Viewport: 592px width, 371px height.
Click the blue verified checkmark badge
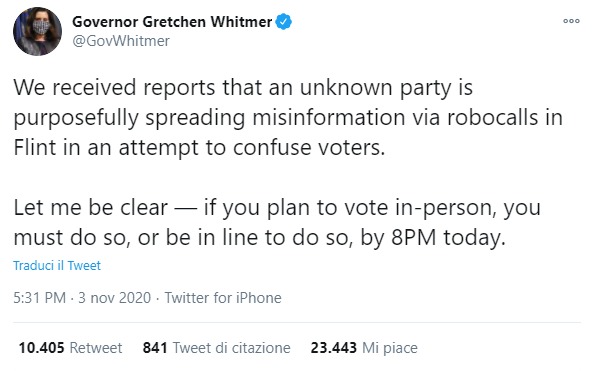point(284,22)
